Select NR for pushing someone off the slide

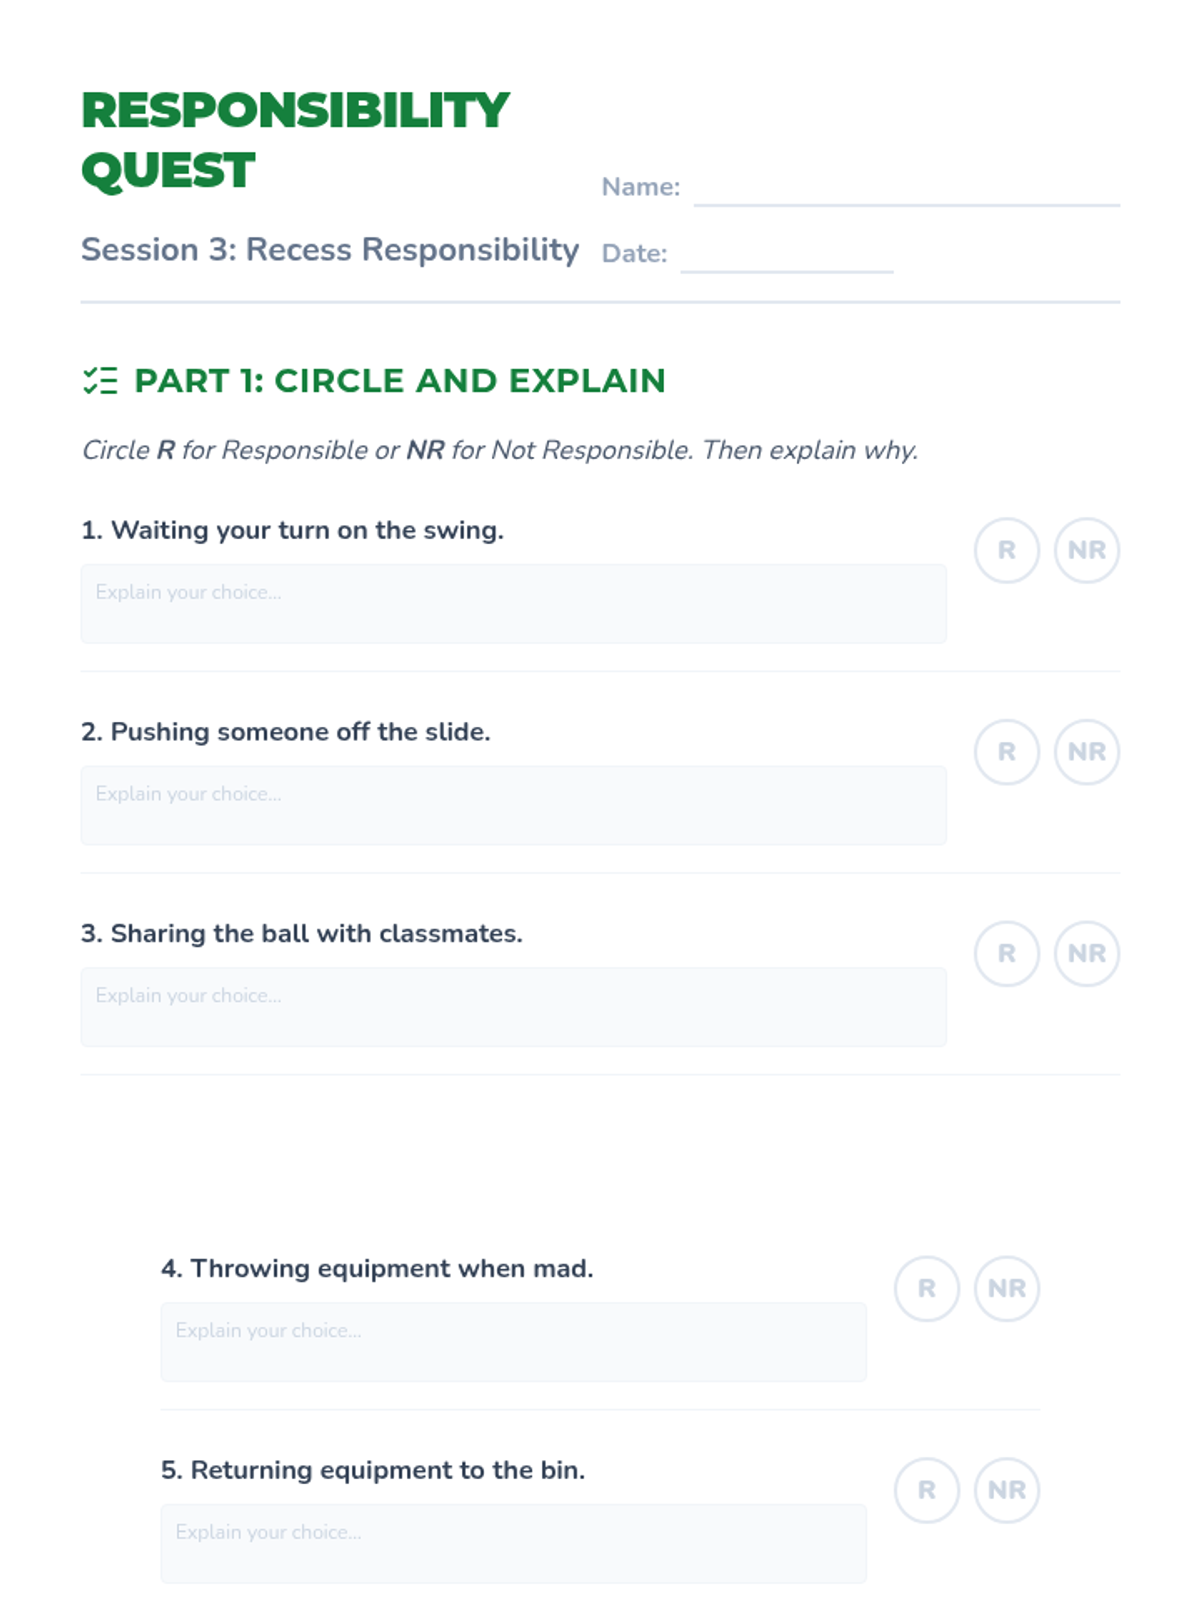pyautogui.click(x=1087, y=752)
